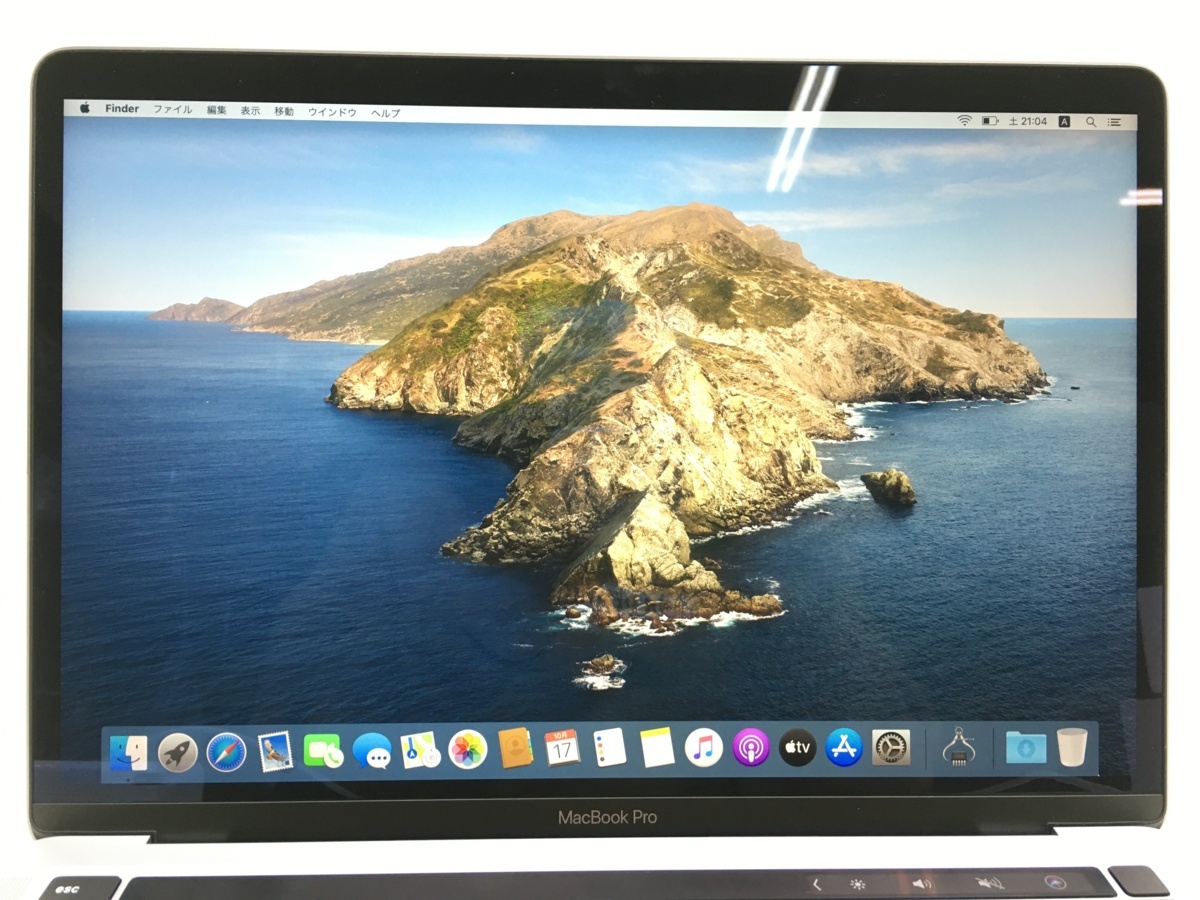Open Messages blue bubble icon
The image size is (1200, 900).
click(372, 750)
